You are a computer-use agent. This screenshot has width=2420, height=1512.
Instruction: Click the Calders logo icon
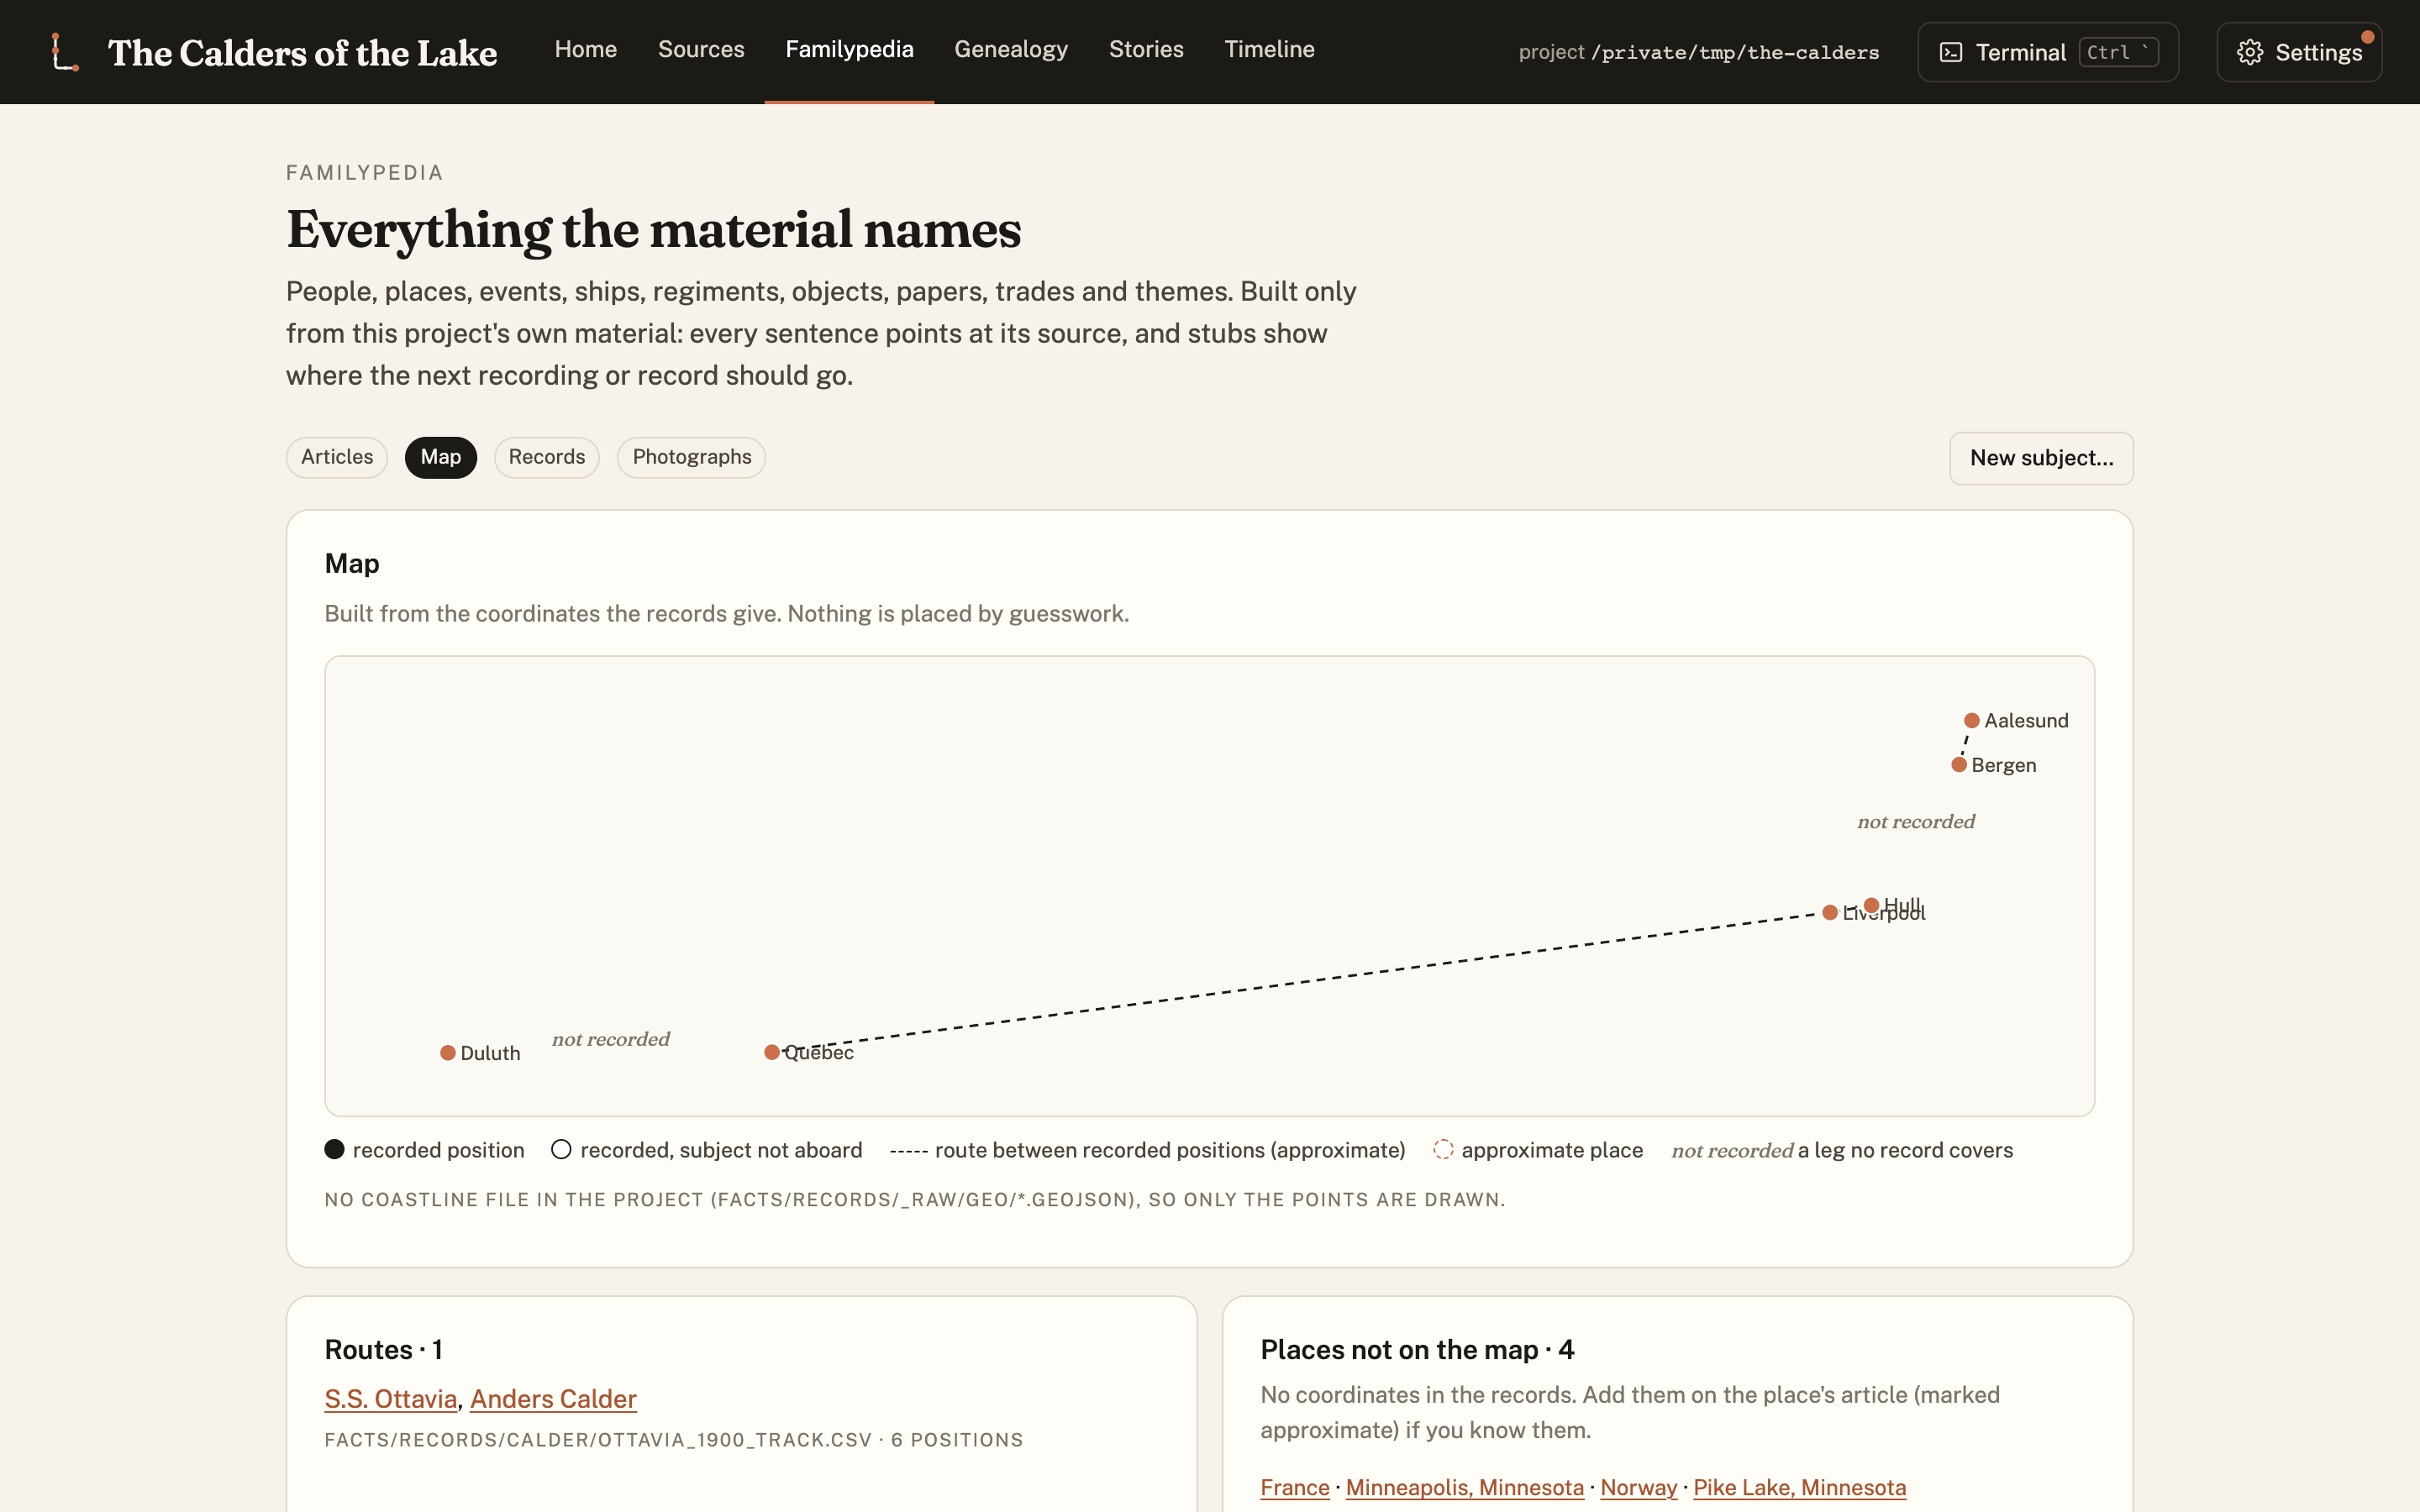click(x=65, y=52)
